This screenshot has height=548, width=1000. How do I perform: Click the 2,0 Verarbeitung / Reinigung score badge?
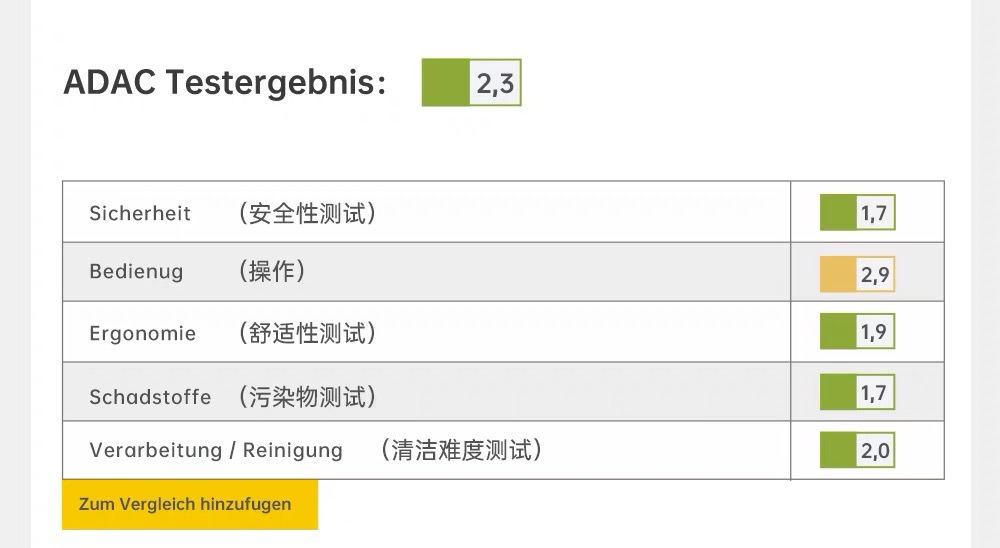(857, 451)
